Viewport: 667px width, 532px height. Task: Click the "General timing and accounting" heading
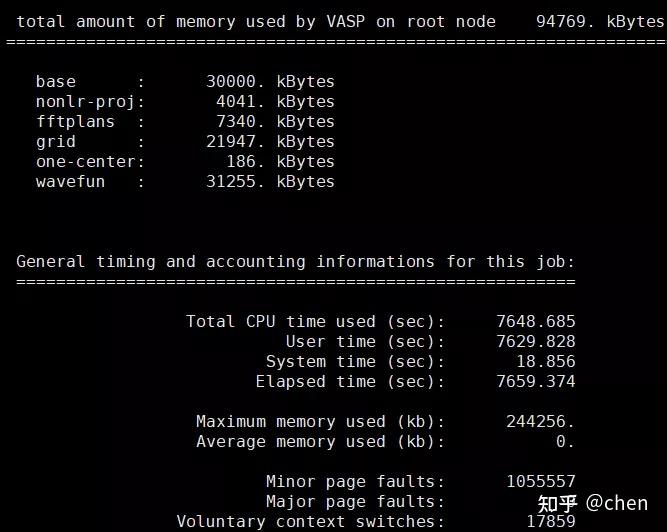pyautogui.click(x=295, y=261)
